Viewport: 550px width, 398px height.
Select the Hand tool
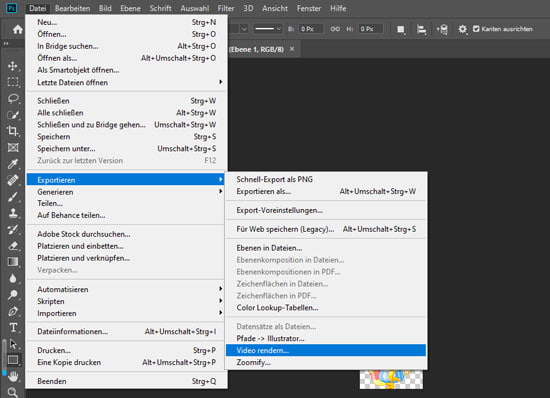pos(13,376)
